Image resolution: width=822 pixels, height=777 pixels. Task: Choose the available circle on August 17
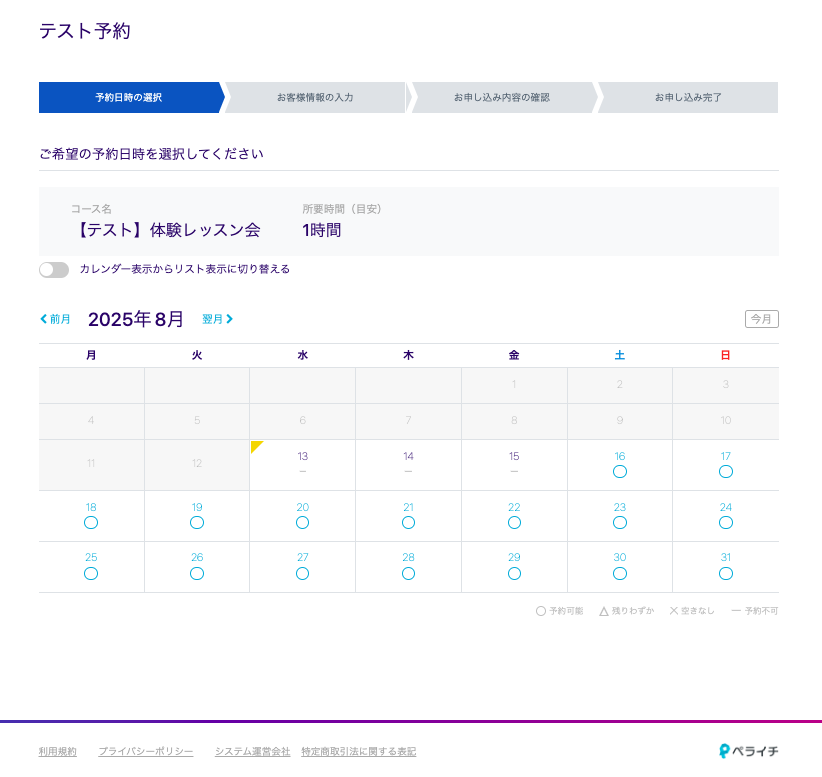726,471
